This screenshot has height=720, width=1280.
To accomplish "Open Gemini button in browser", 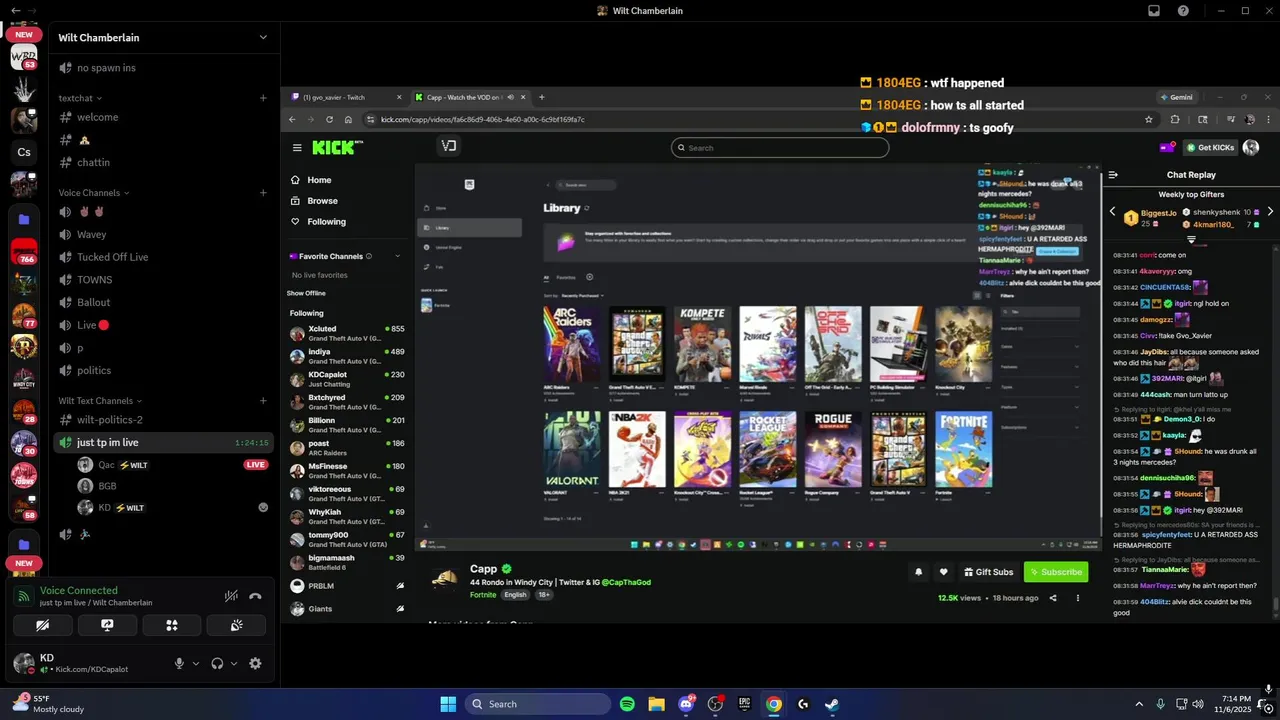I will coord(1176,97).
